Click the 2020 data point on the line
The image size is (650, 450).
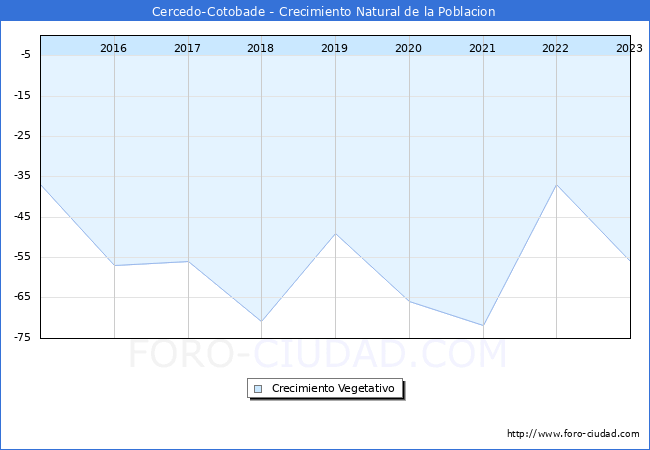coord(410,301)
